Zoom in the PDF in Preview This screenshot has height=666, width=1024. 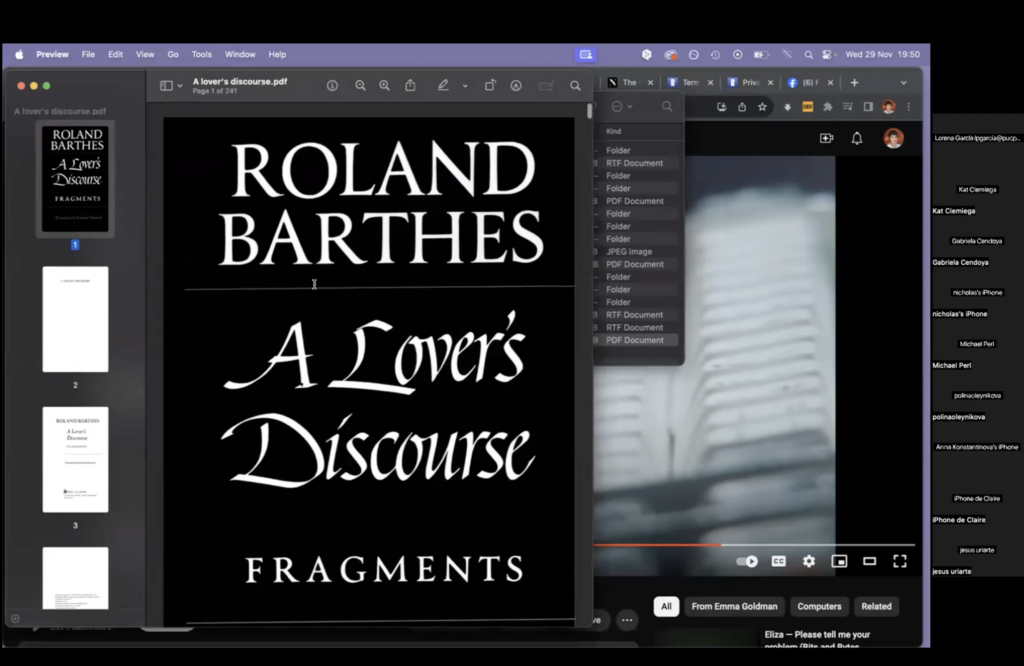(384, 86)
